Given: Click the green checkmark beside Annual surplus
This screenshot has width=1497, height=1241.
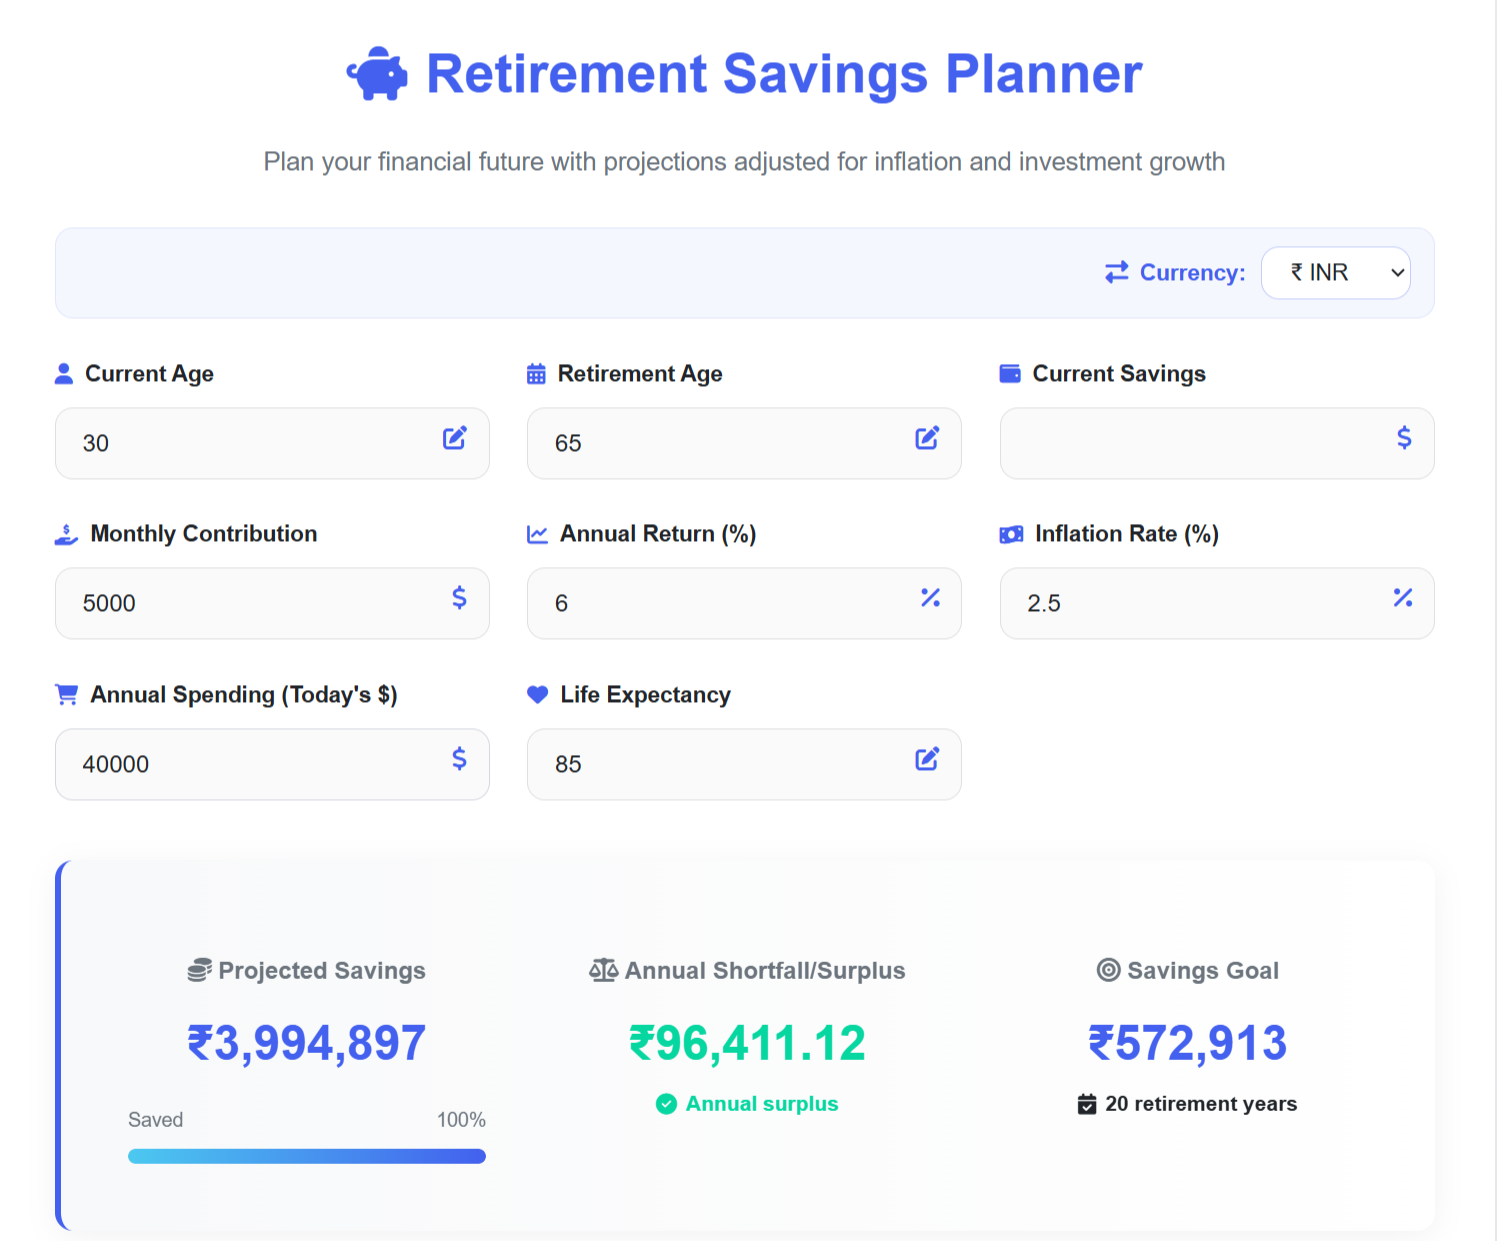Looking at the screenshot, I should [x=665, y=1104].
